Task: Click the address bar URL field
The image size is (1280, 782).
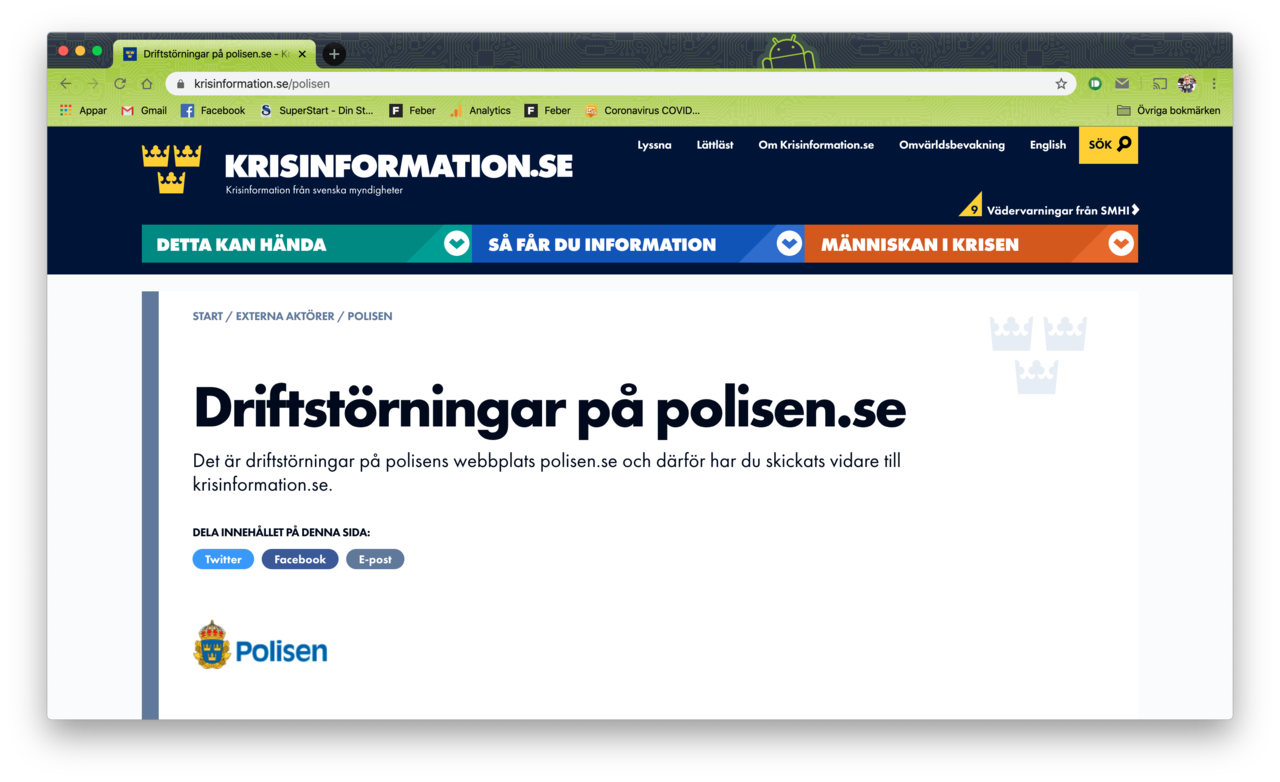Action: 620,84
